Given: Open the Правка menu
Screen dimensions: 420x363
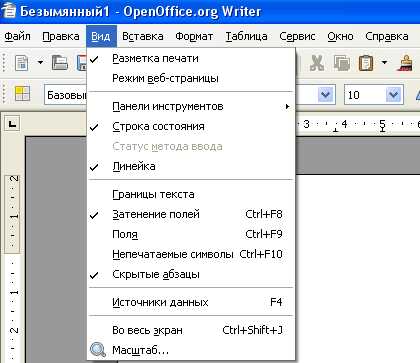Looking at the screenshot, I should point(61,36).
